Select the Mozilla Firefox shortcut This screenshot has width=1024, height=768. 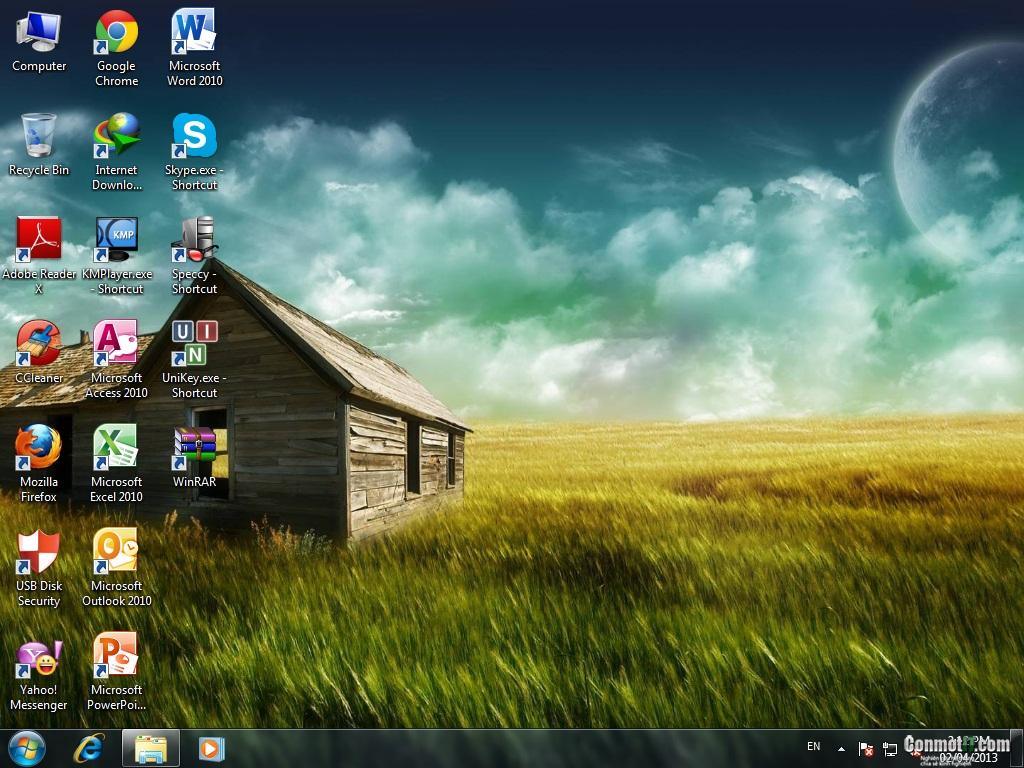[x=39, y=463]
